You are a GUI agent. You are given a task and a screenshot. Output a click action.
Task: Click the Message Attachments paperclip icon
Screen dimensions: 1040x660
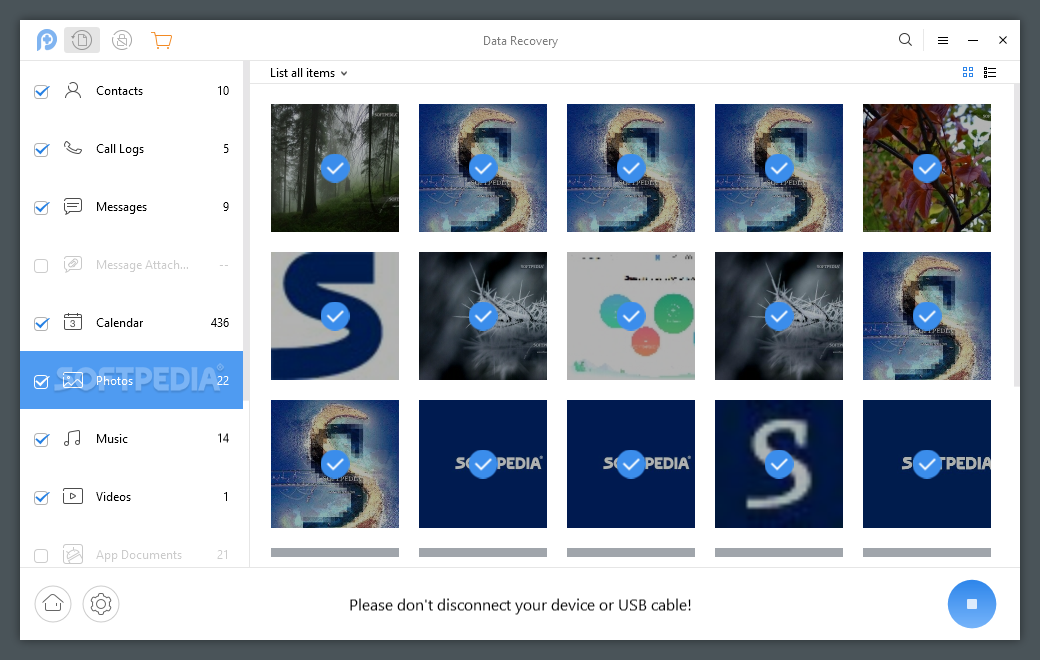(73, 264)
